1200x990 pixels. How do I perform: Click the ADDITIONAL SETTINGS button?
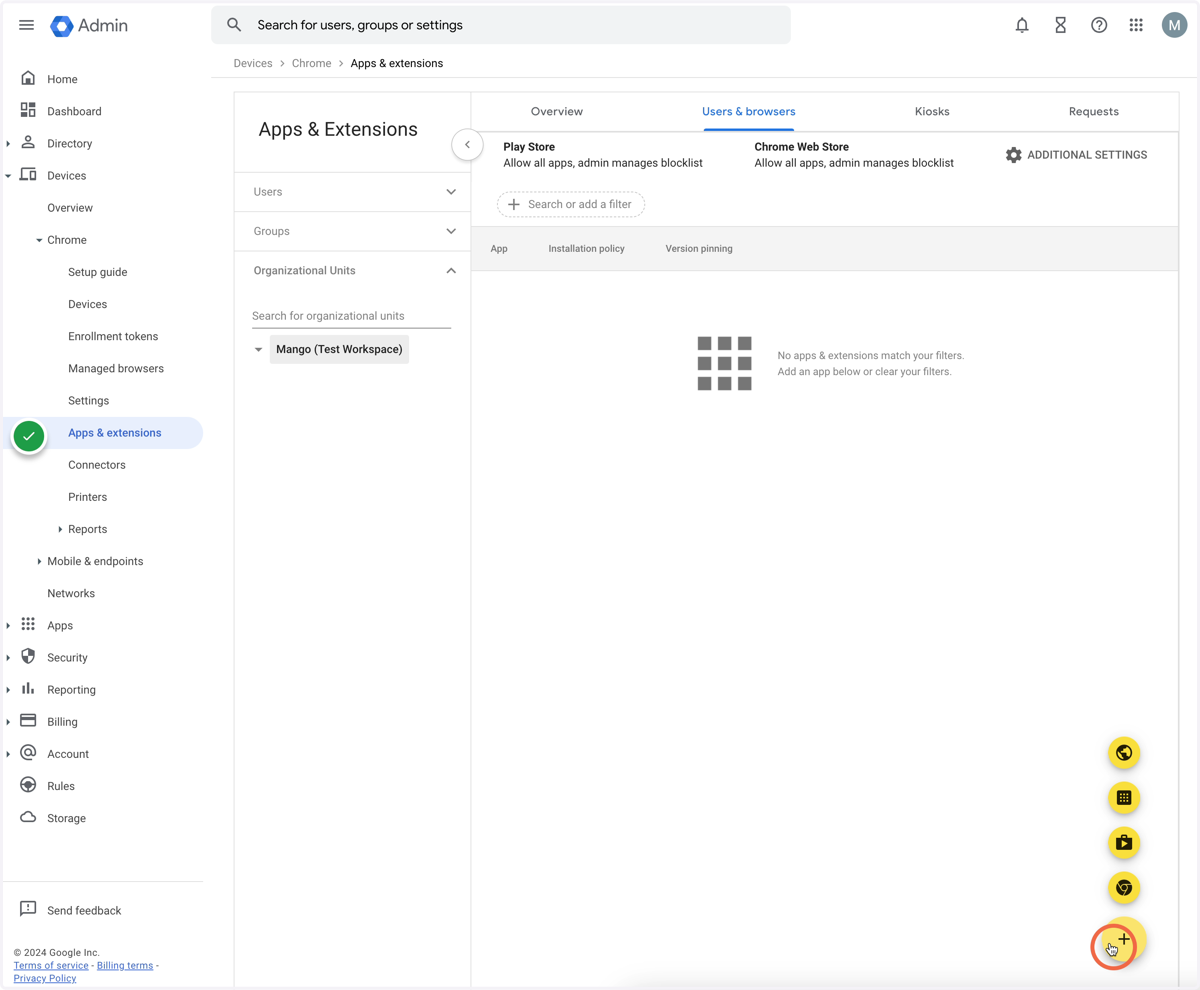[1076, 155]
